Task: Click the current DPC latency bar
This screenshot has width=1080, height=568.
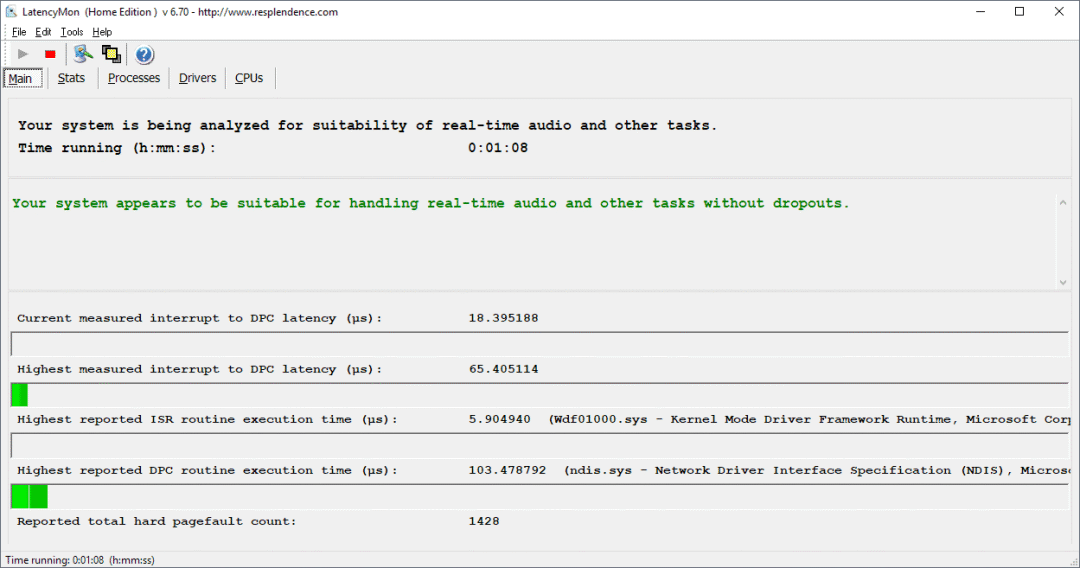Action: click(540, 344)
